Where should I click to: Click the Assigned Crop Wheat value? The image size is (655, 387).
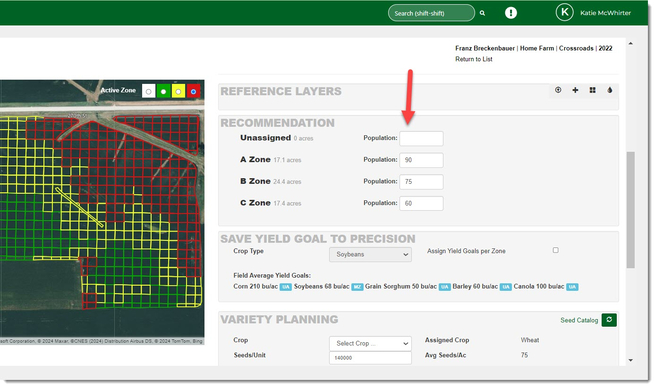[530, 340]
